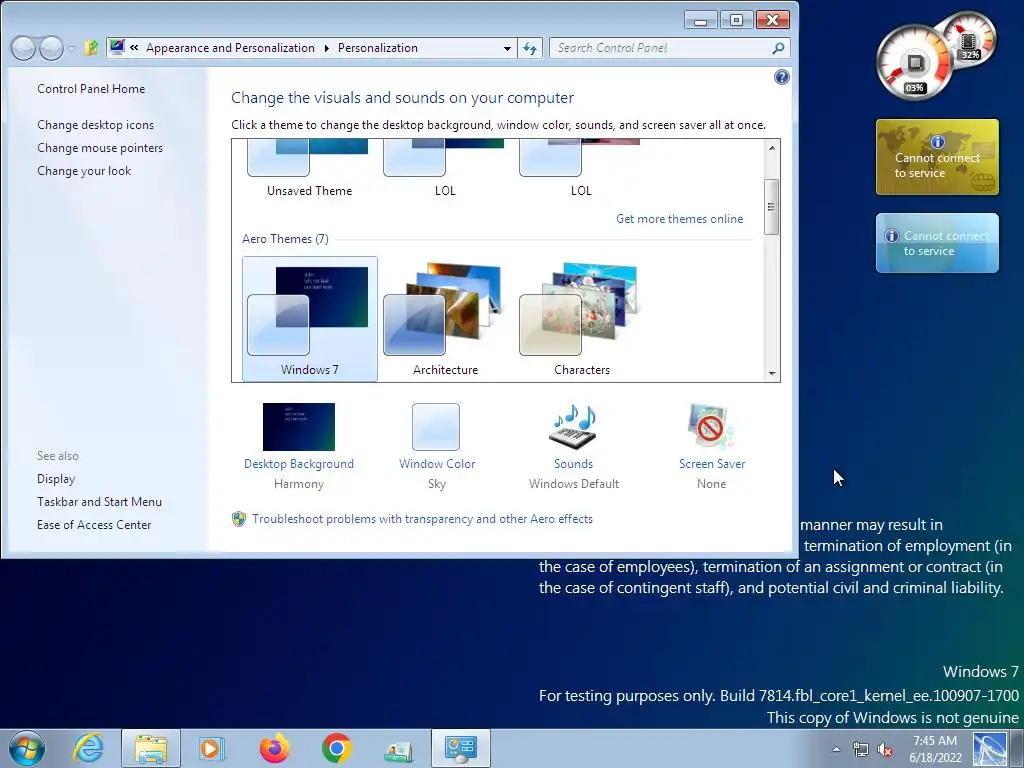Image resolution: width=1024 pixels, height=768 pixels.
Task: Expand the double-chevron breadcrumb overflow
Action: pos(134,48)
